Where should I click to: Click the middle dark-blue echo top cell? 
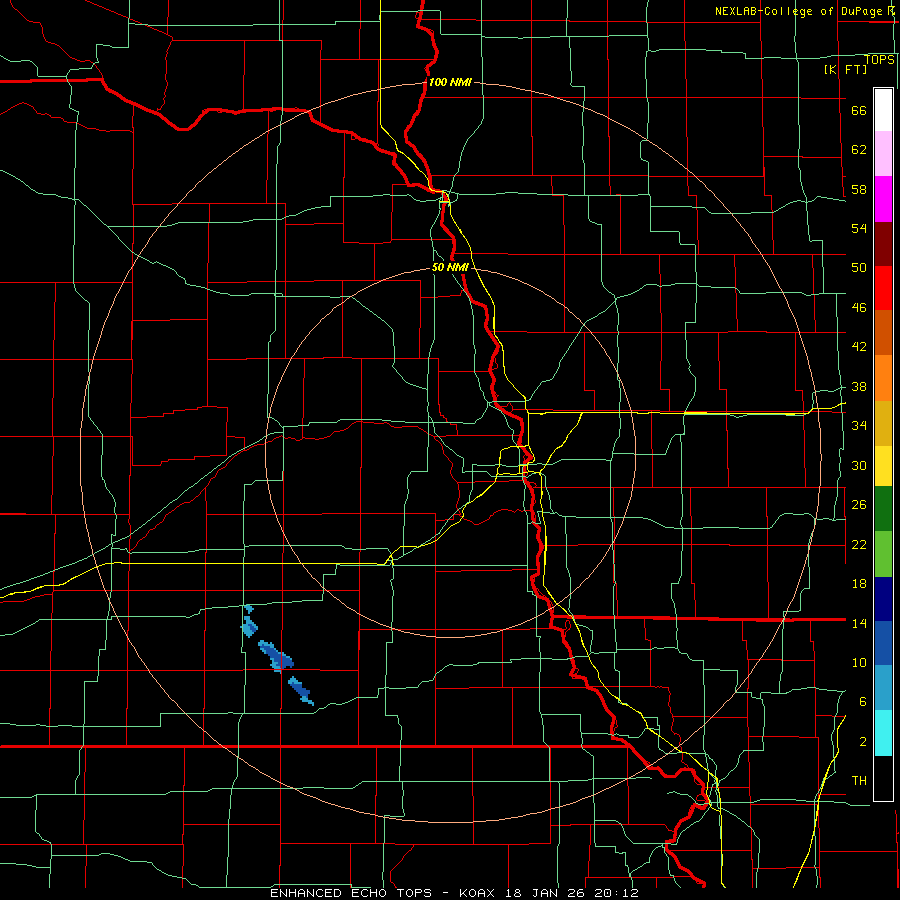click(276, 655)
